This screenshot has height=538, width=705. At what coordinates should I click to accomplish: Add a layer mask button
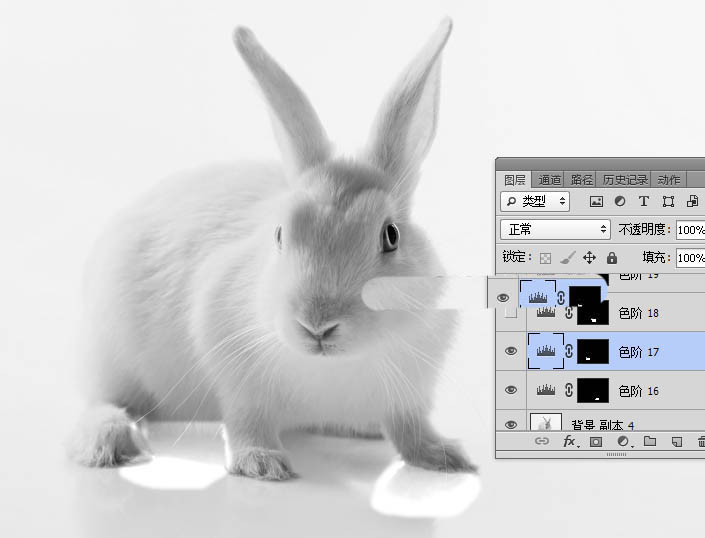596,442
